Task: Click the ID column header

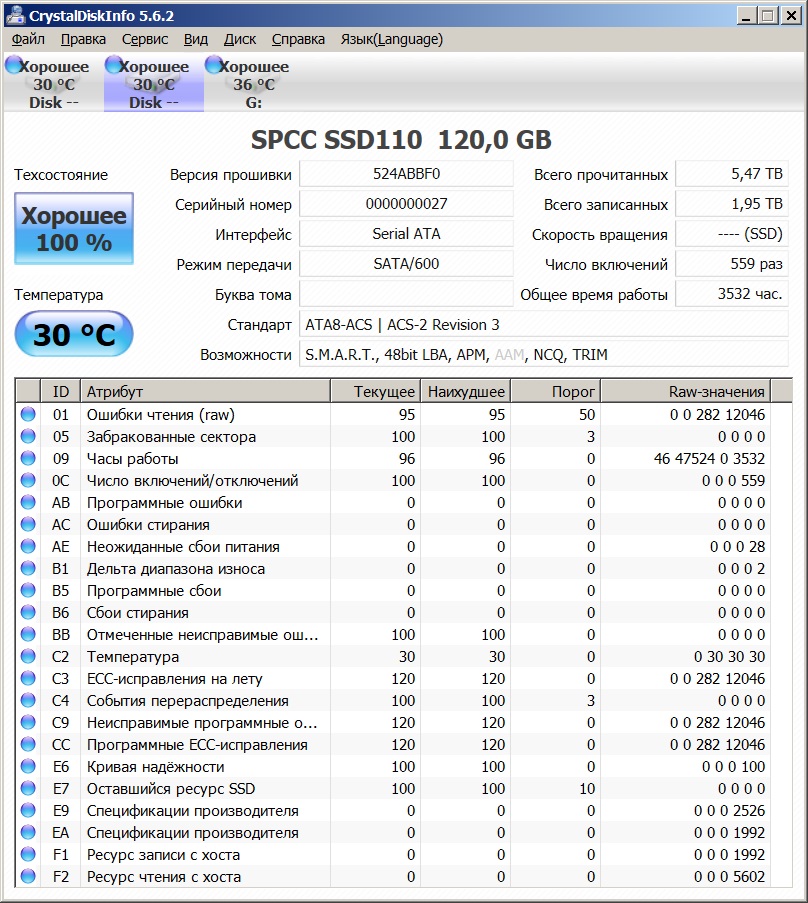Action: click(x=60, y=391)
